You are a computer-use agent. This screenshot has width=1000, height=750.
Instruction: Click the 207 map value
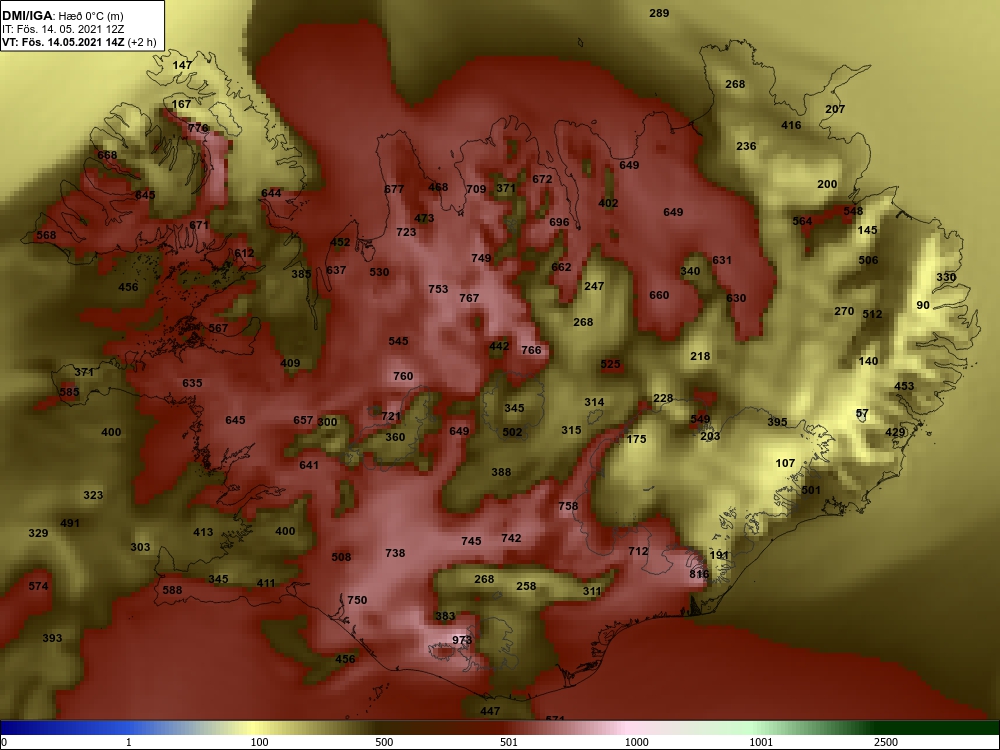[x=835, y=109]
